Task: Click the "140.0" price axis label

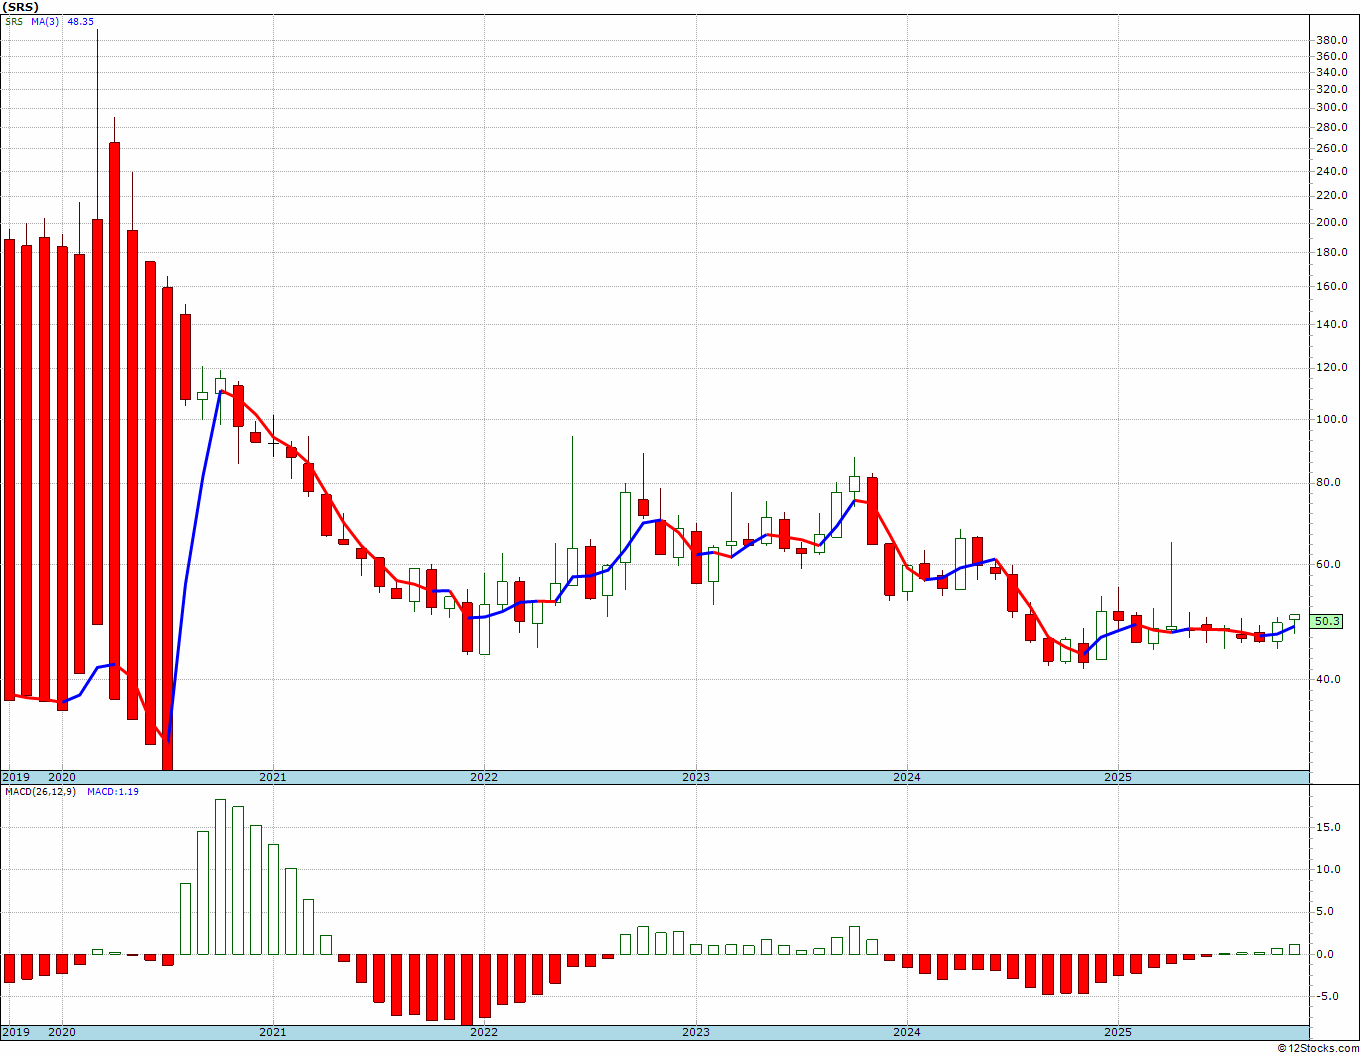Action: pyautogui.click(x=1331, y=324)
